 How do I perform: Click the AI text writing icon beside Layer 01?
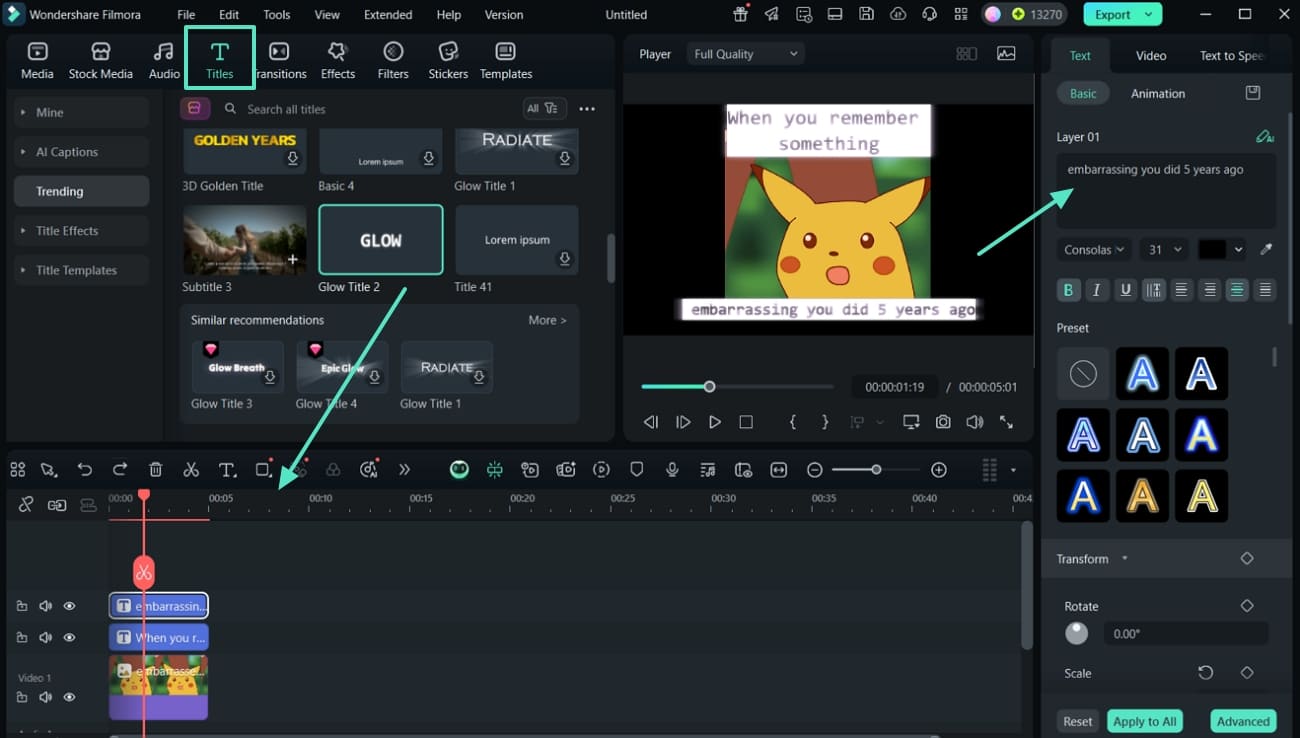click(1265, 136)
